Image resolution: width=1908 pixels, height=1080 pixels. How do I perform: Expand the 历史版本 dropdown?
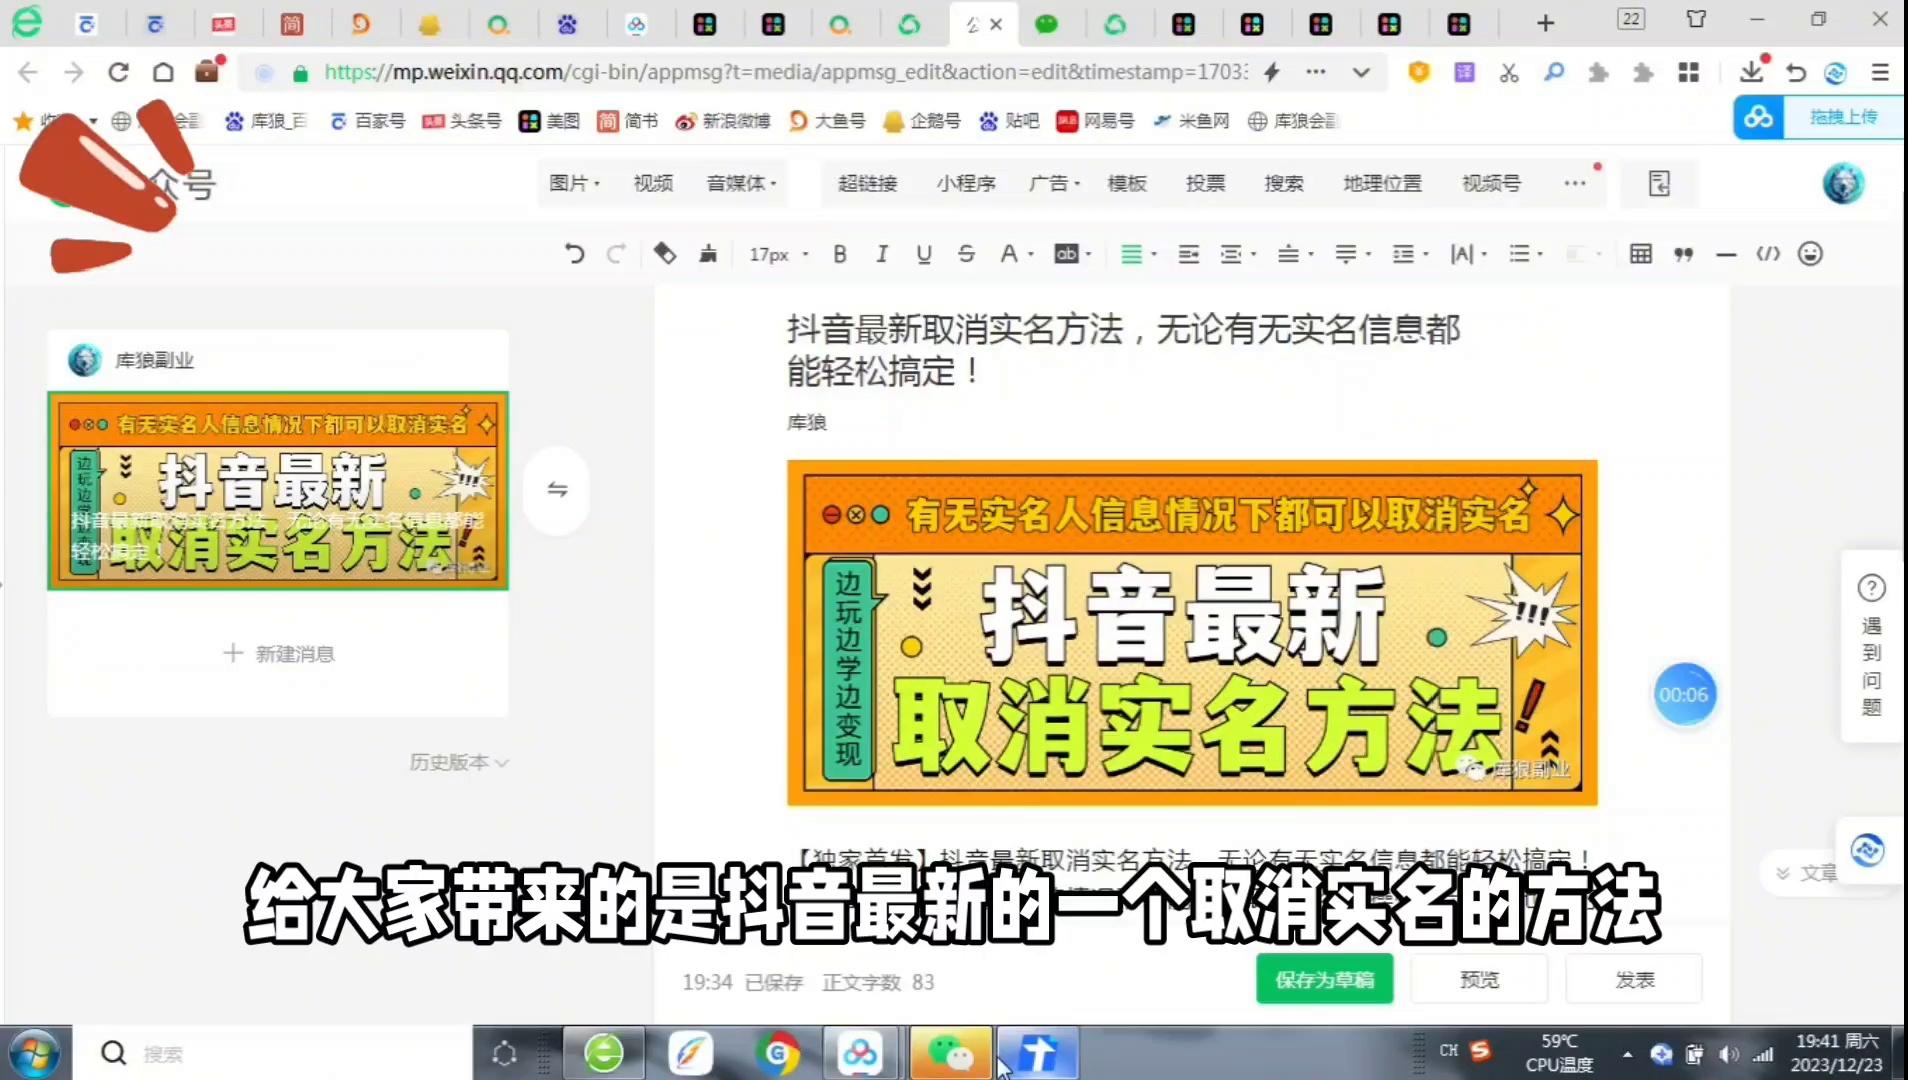(459, 762)
